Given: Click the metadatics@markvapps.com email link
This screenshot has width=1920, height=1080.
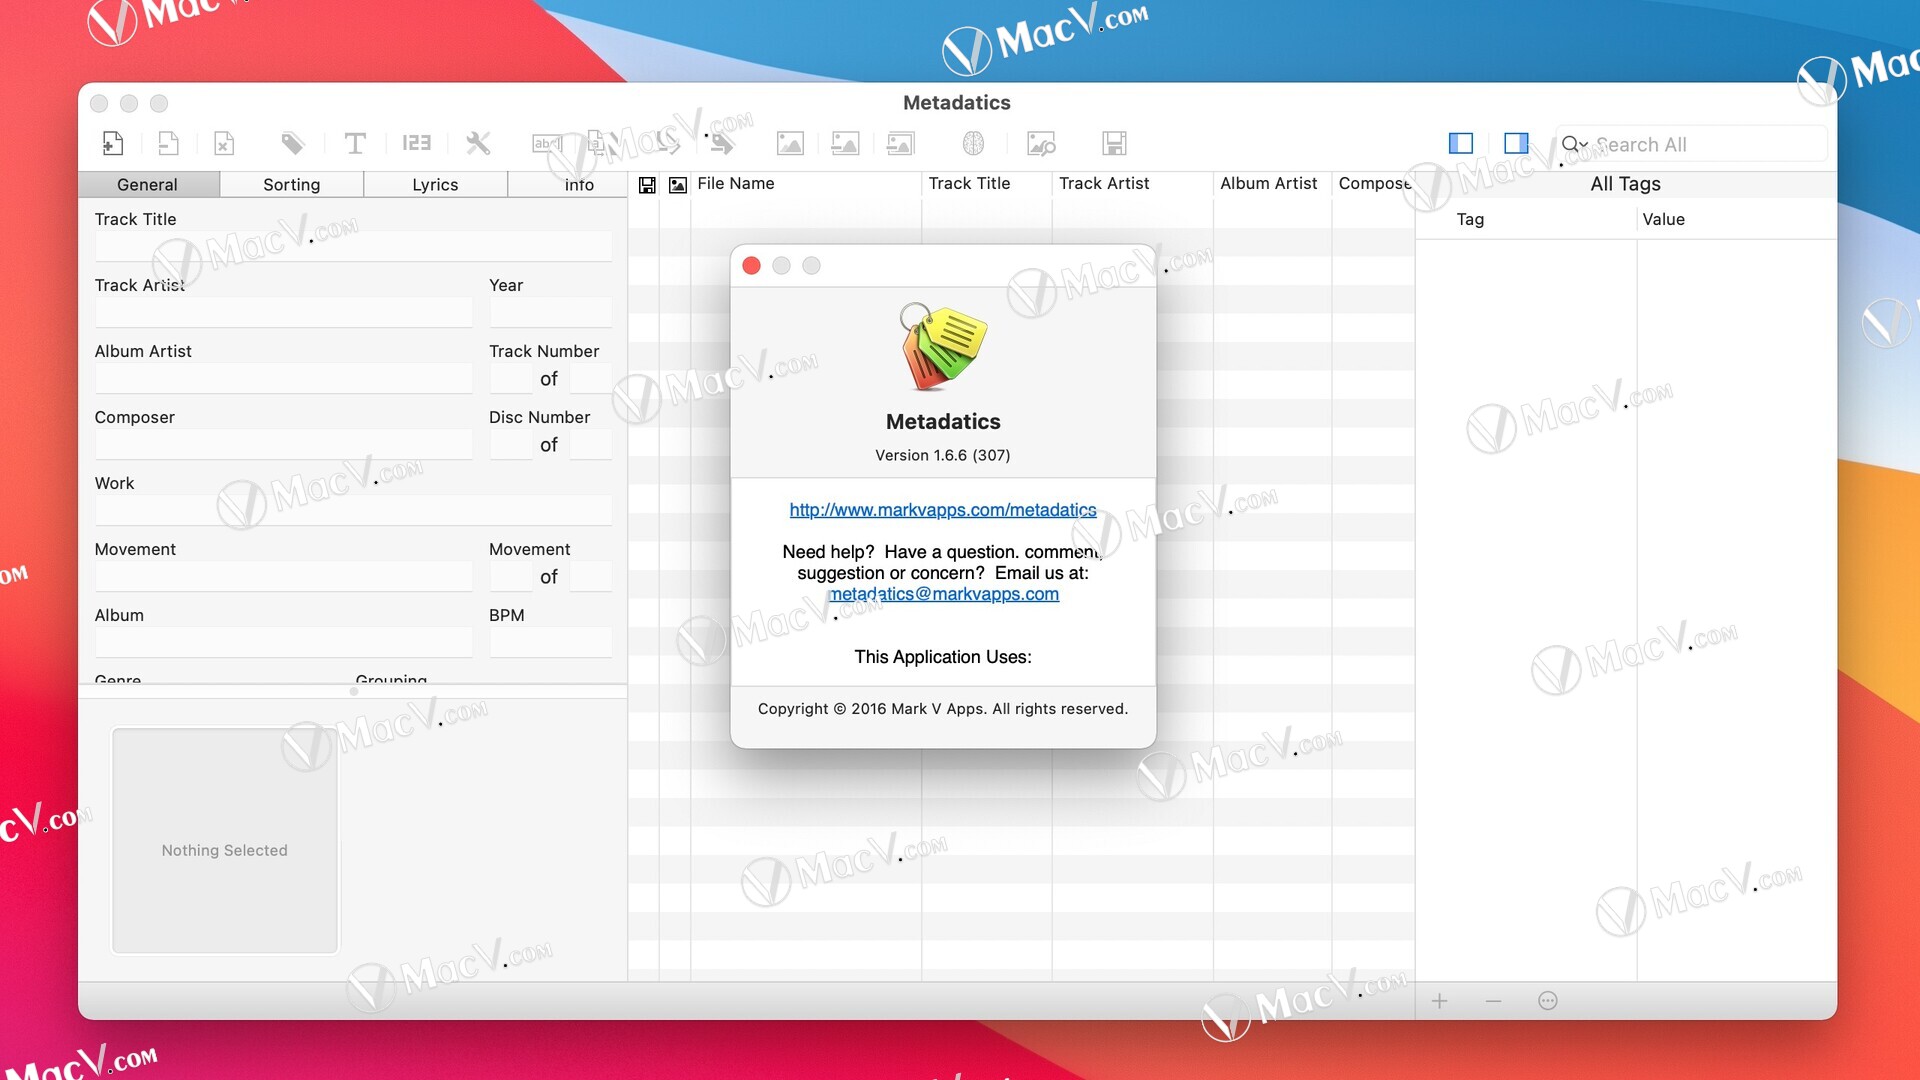Looking at the screenshot, I should pos(943,594).
